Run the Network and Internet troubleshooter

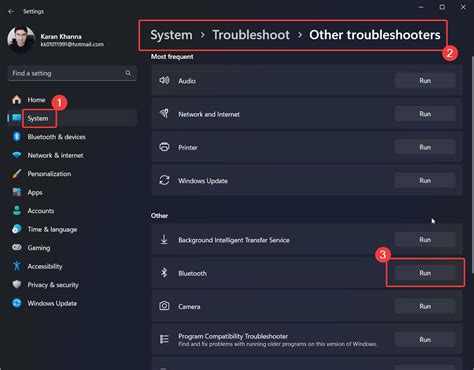[425, 114]
